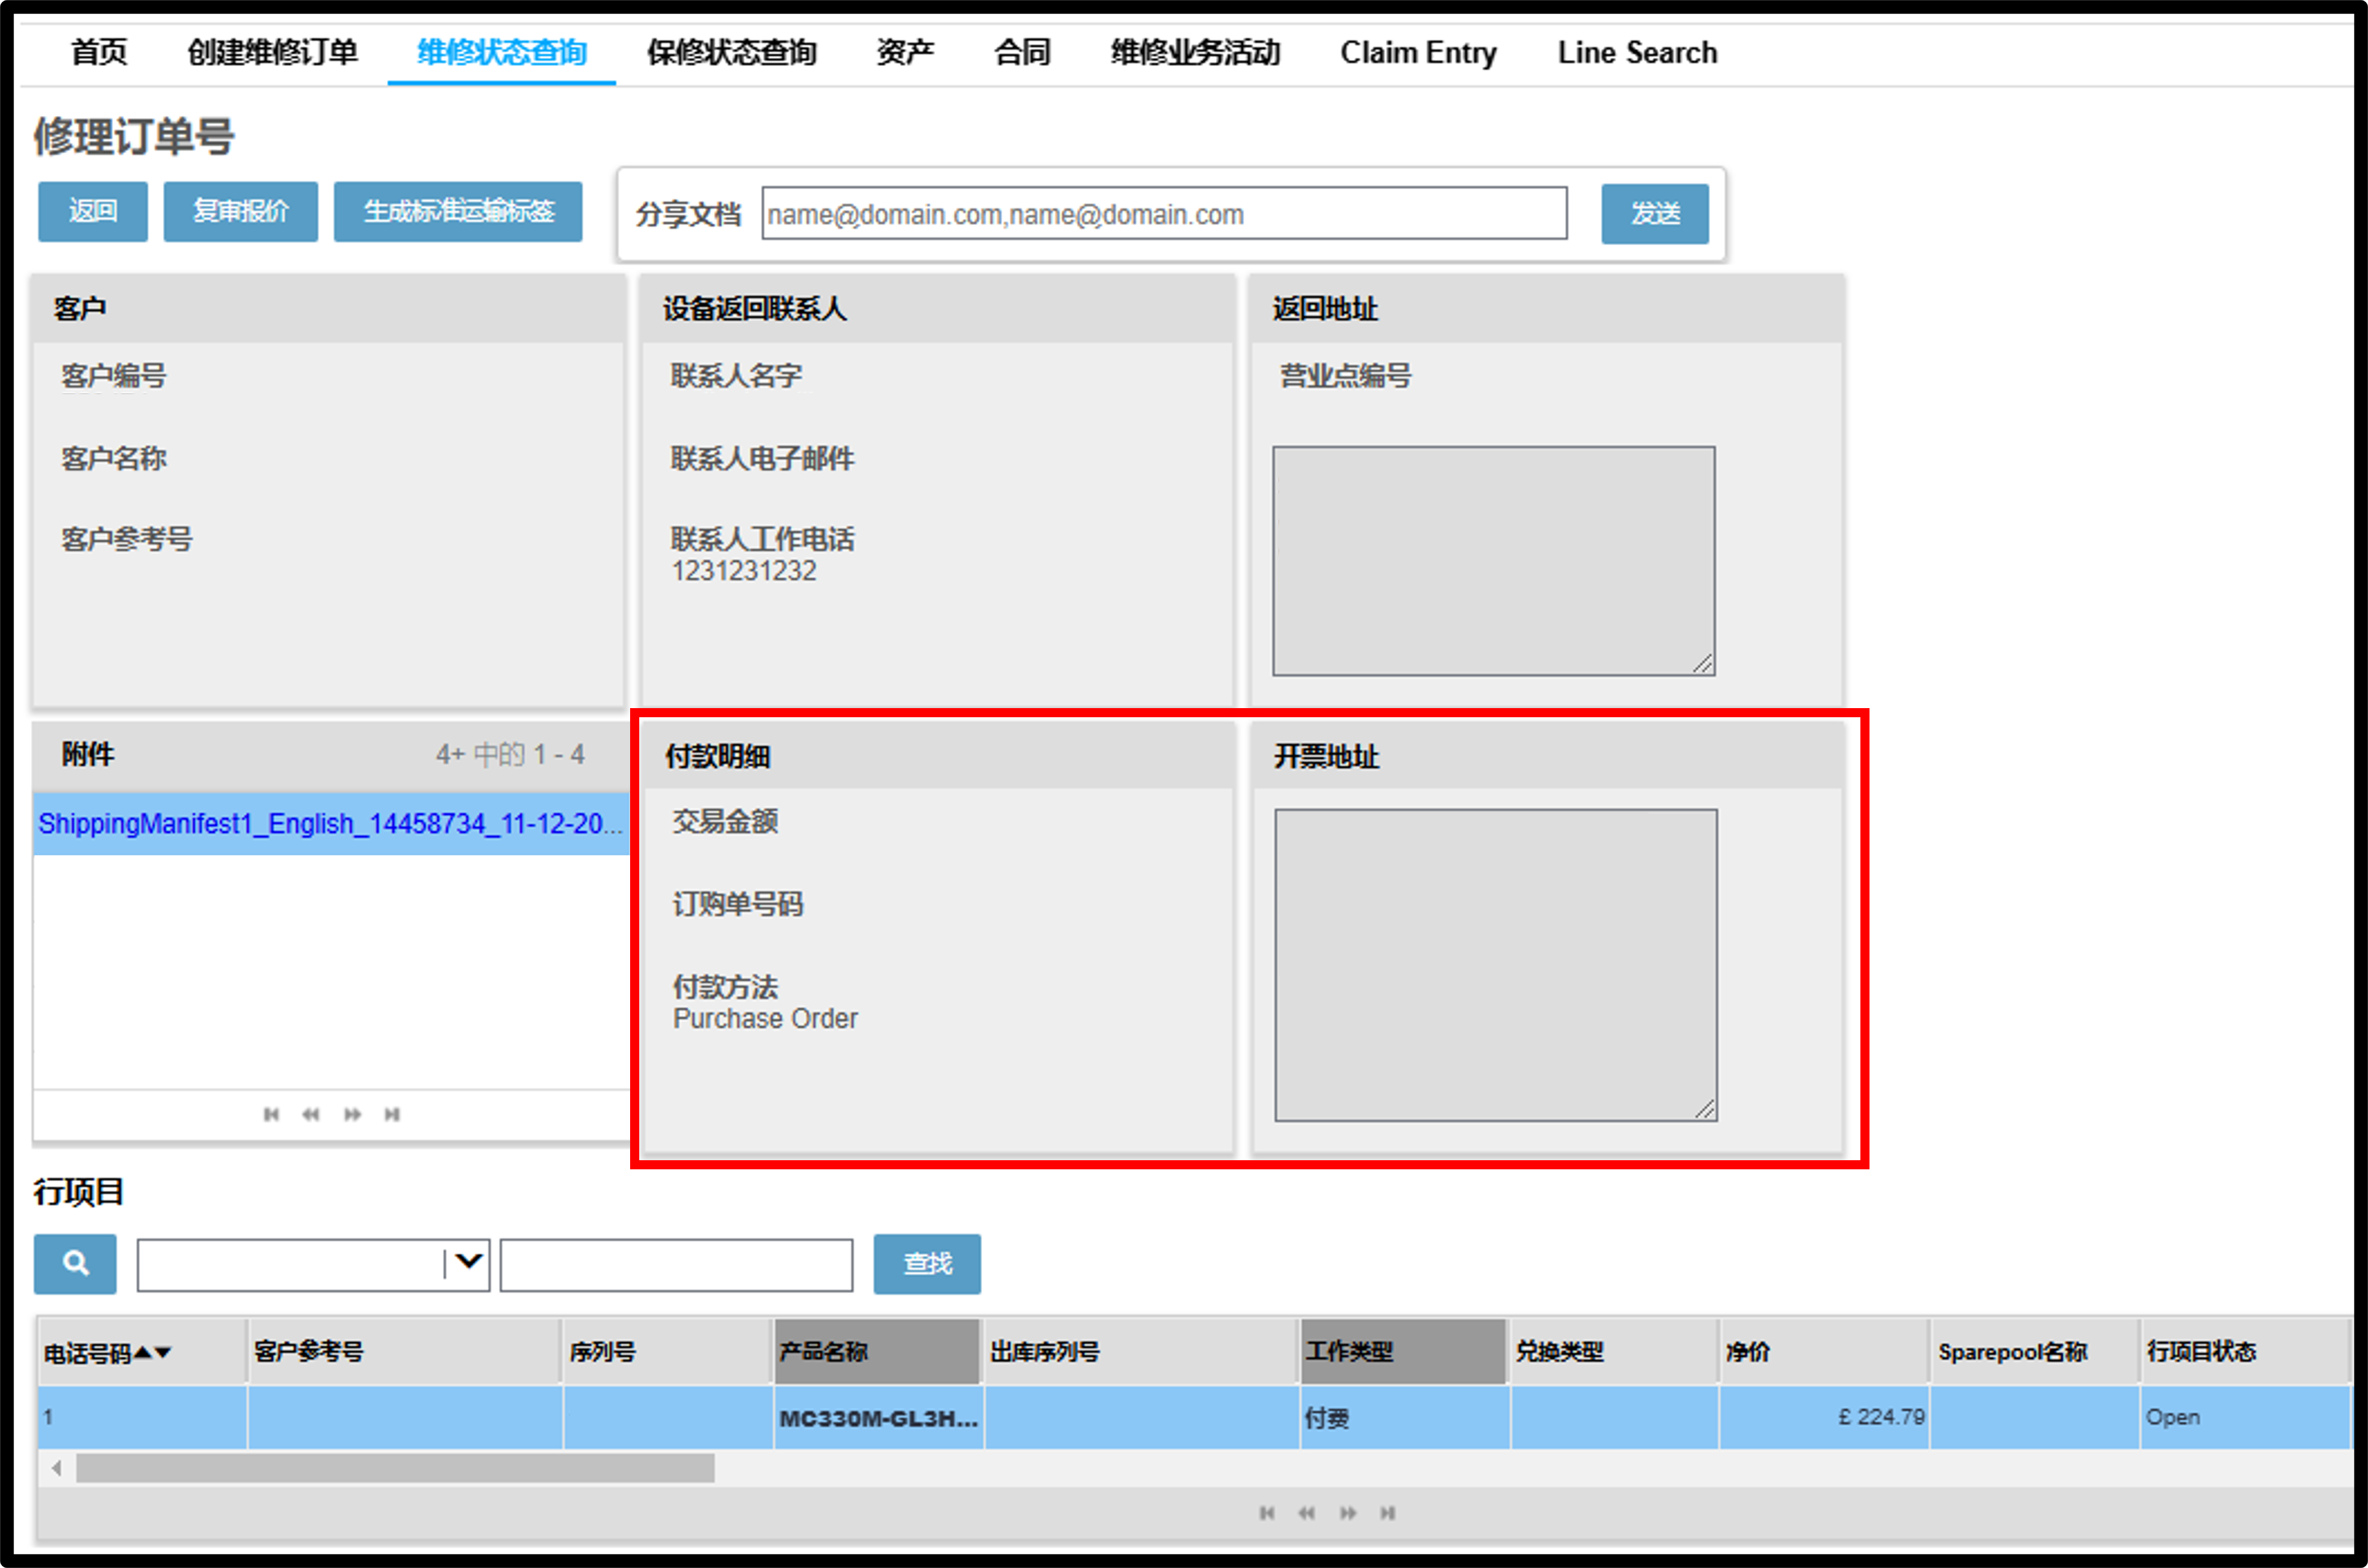The width and height of the screenshot is (2368, 1568).
Task: Click the 客户参考号 column header
Action: [404, 1352]
